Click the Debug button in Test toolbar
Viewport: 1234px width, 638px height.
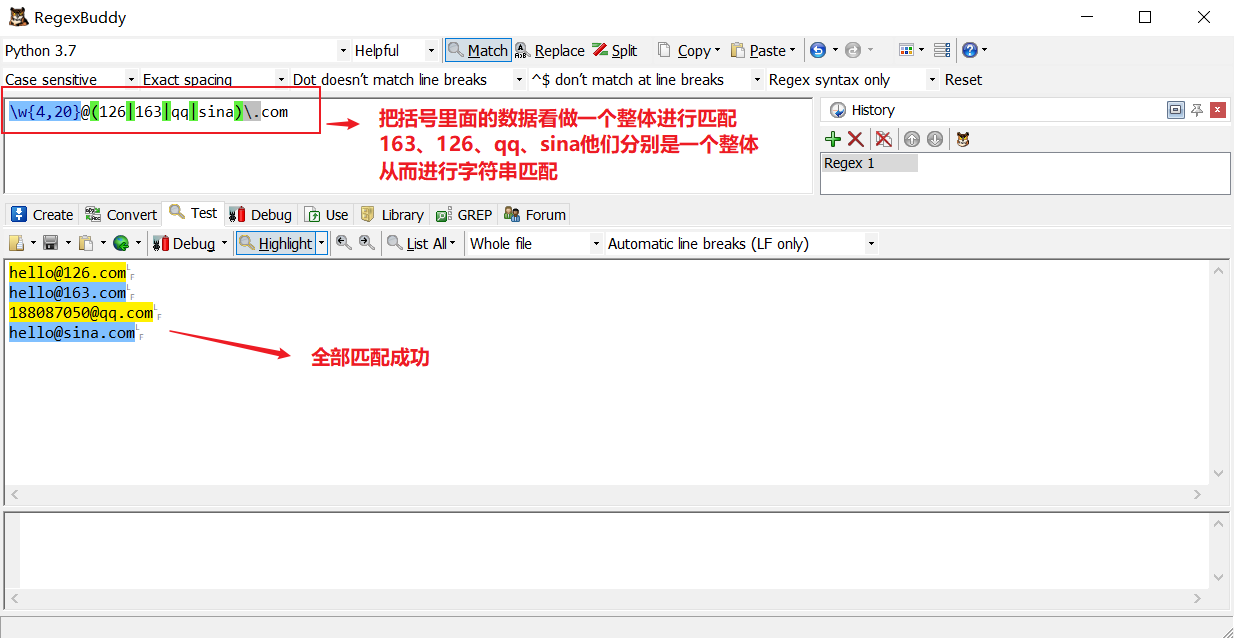point(185,243)
